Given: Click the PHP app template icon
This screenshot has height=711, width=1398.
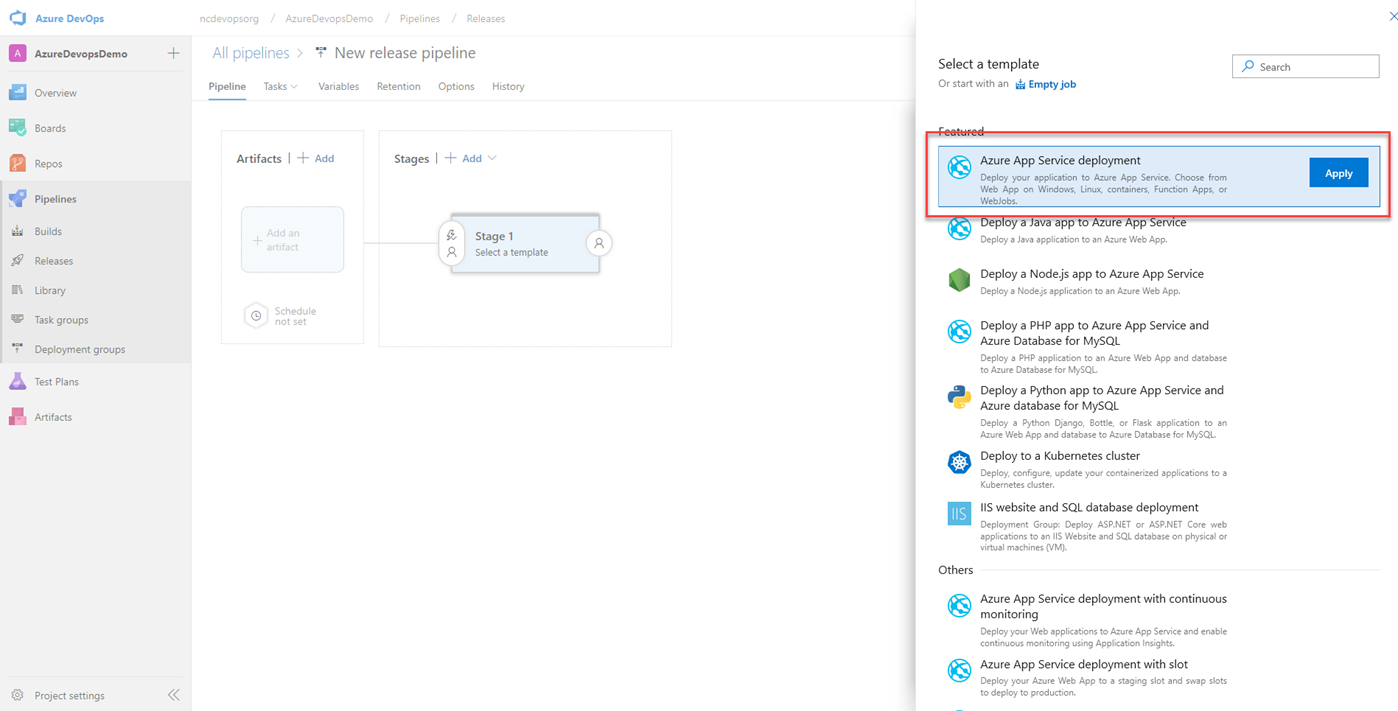Looking at the screenshot, I should point(959,332).
